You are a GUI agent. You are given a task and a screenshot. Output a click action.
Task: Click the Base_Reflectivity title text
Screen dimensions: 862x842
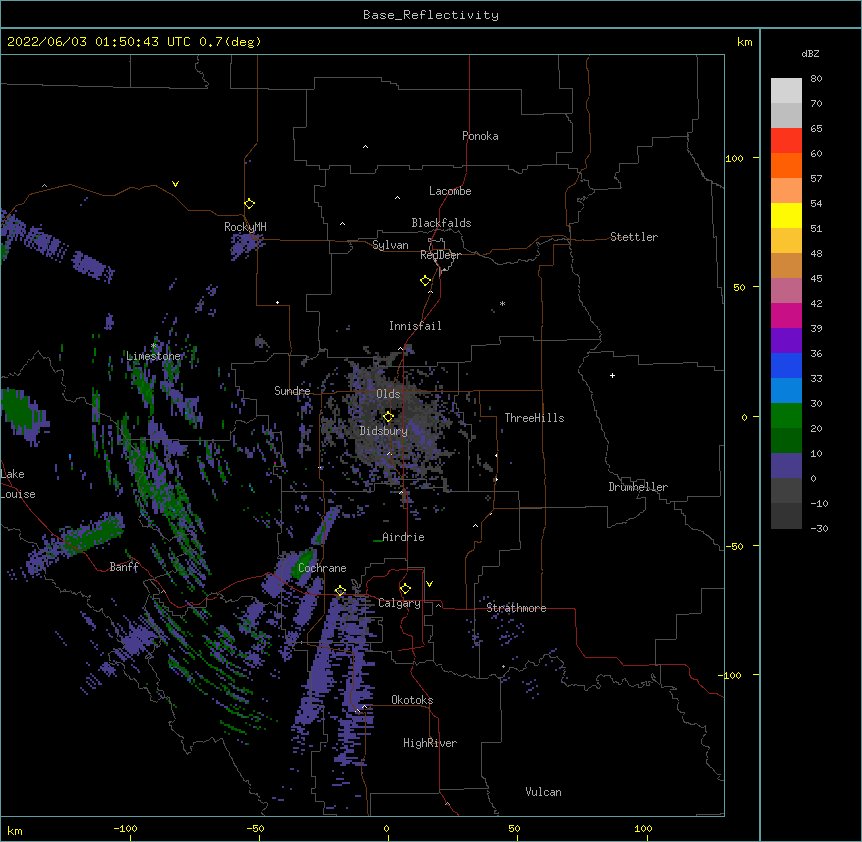click(431, 15)
